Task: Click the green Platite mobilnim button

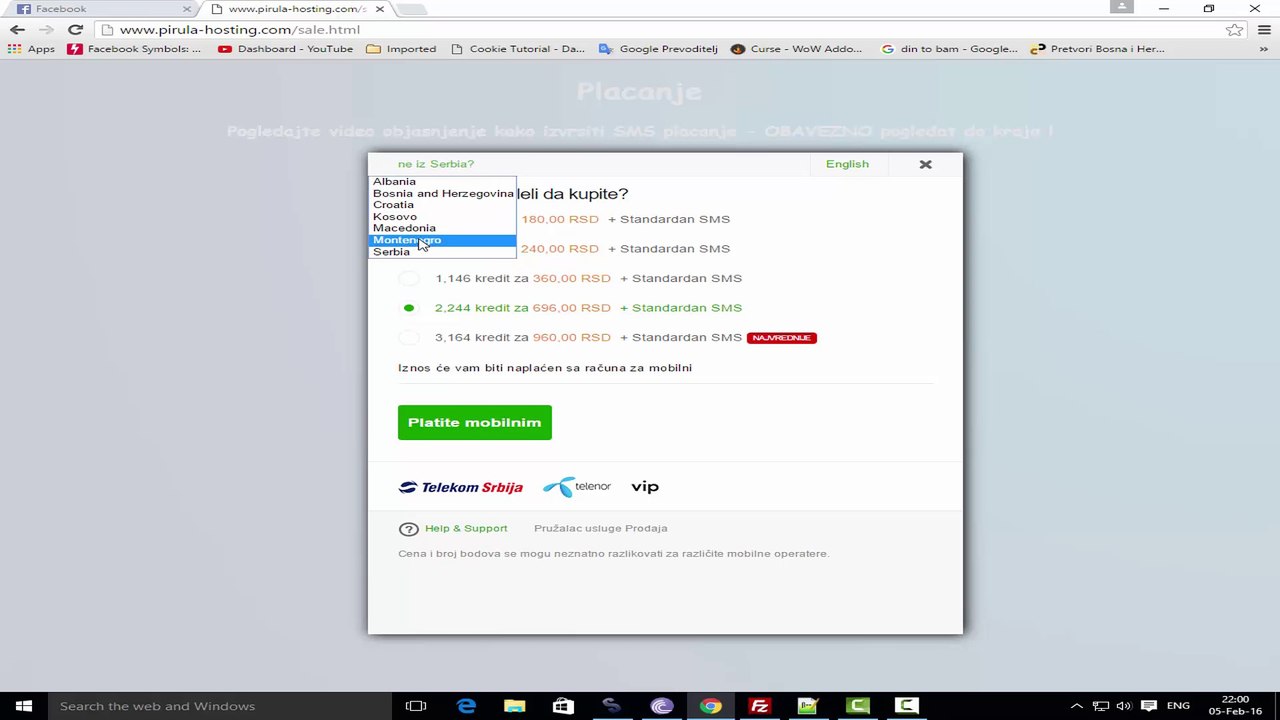Action: click(475, 423)
